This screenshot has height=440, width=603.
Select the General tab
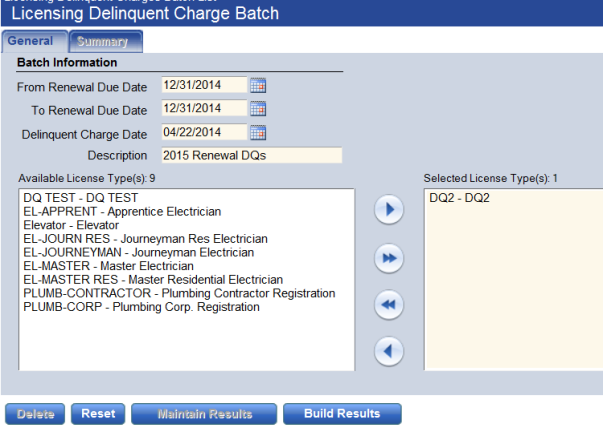(34, 42)
